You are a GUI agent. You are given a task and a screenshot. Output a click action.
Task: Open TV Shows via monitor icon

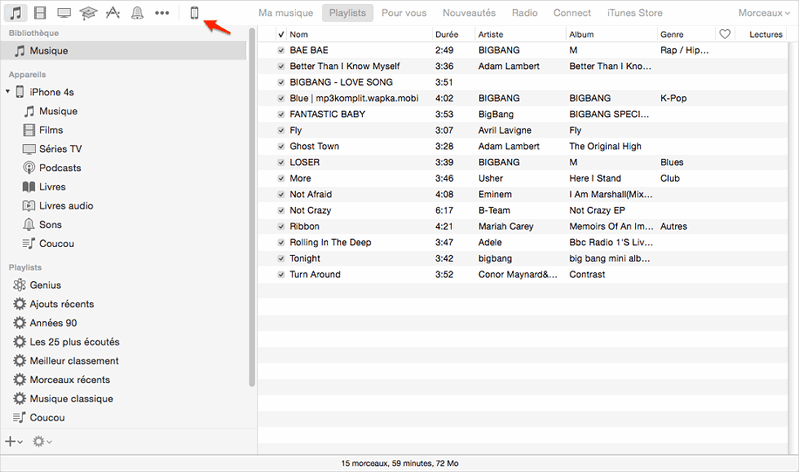coord(64,13)
